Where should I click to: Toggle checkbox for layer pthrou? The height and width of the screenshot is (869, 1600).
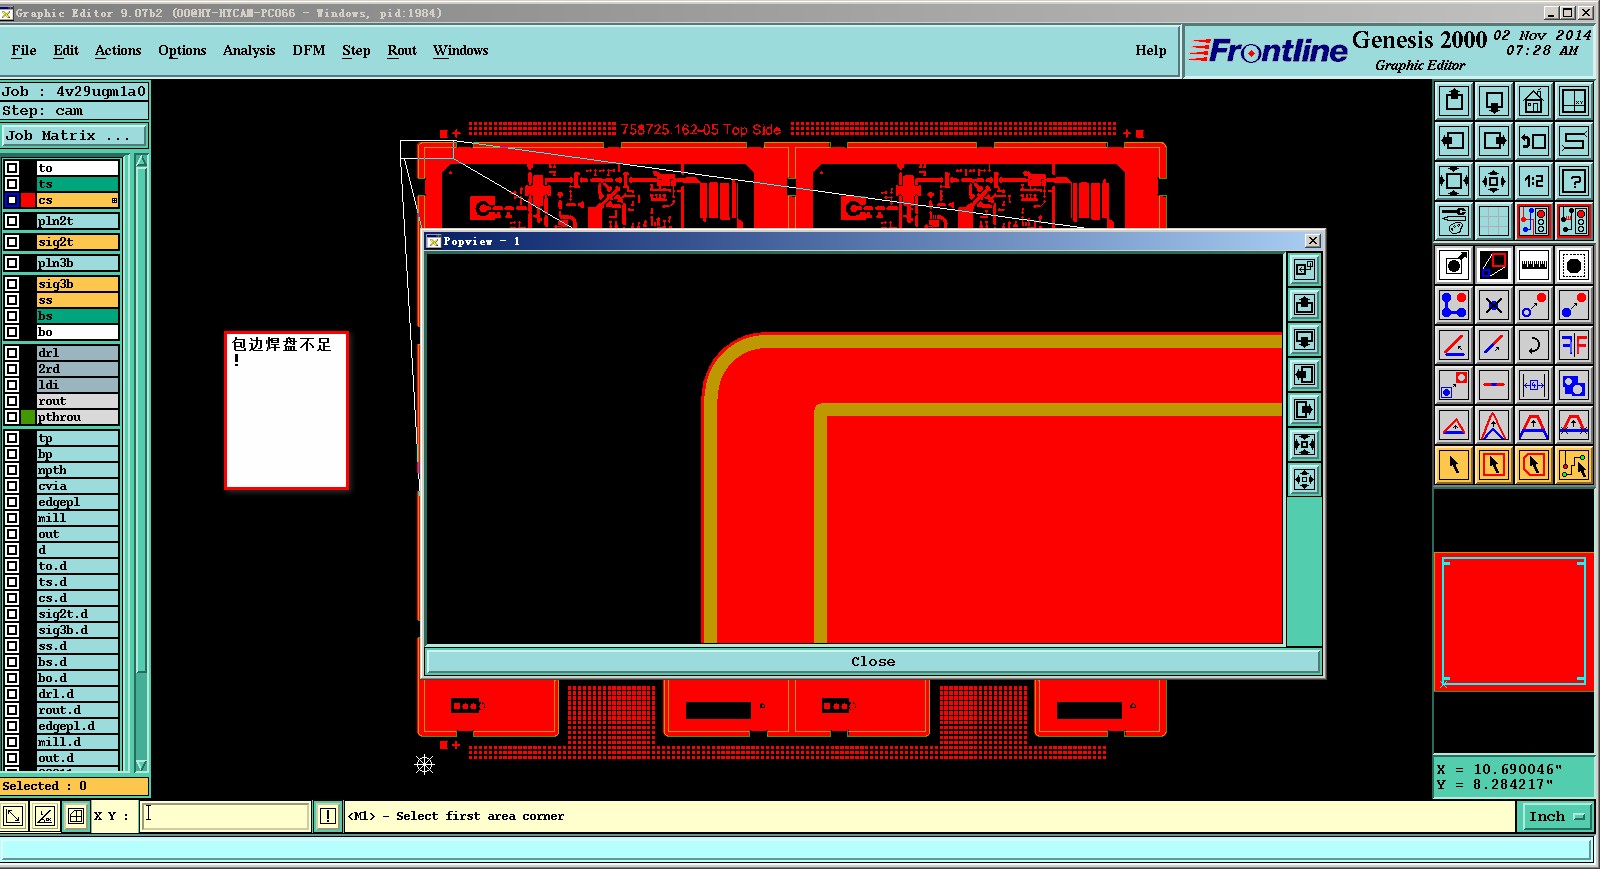(12, 417)
